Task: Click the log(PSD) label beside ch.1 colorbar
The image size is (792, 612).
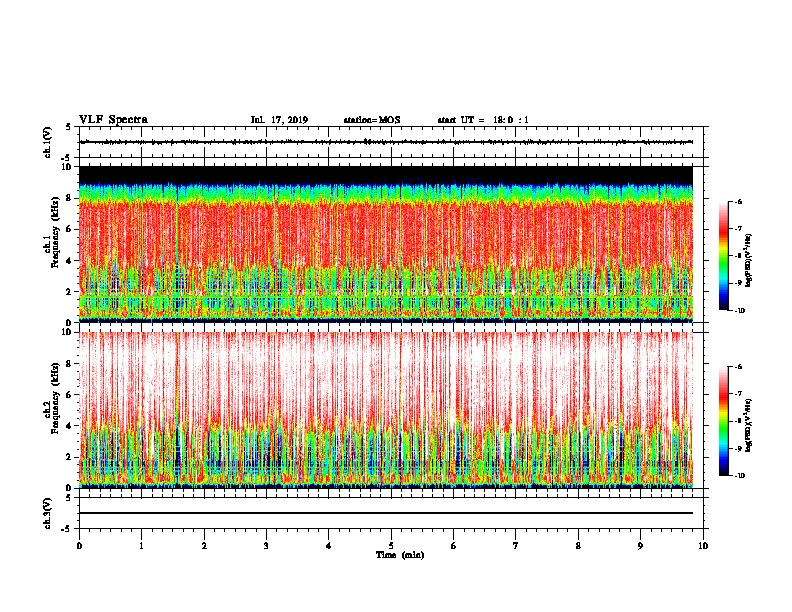Action: [x=749, y=260]
